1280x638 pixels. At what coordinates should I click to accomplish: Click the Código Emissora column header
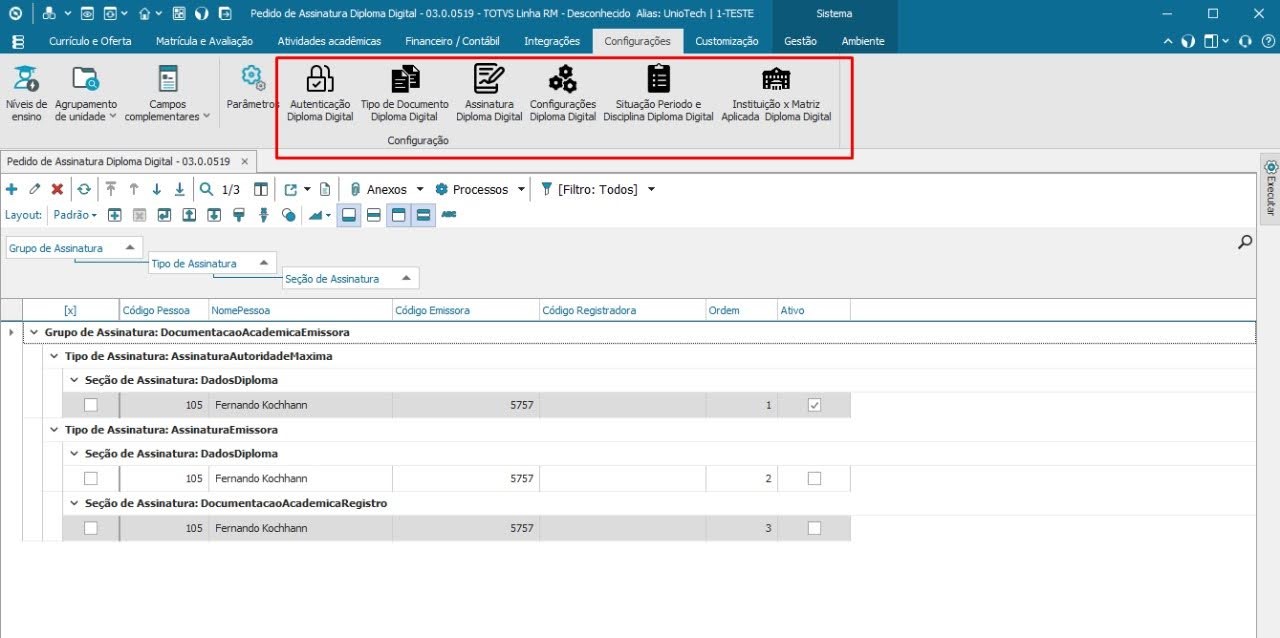click(465, 310)
